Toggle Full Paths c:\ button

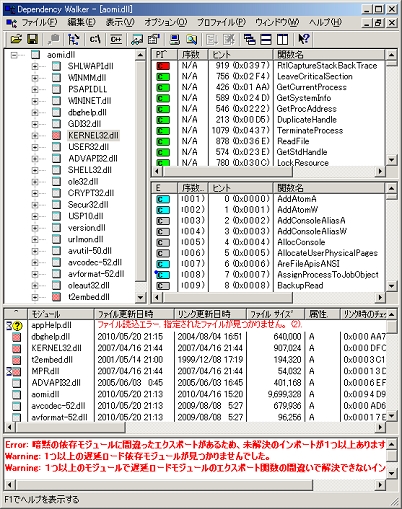(95, 40)
